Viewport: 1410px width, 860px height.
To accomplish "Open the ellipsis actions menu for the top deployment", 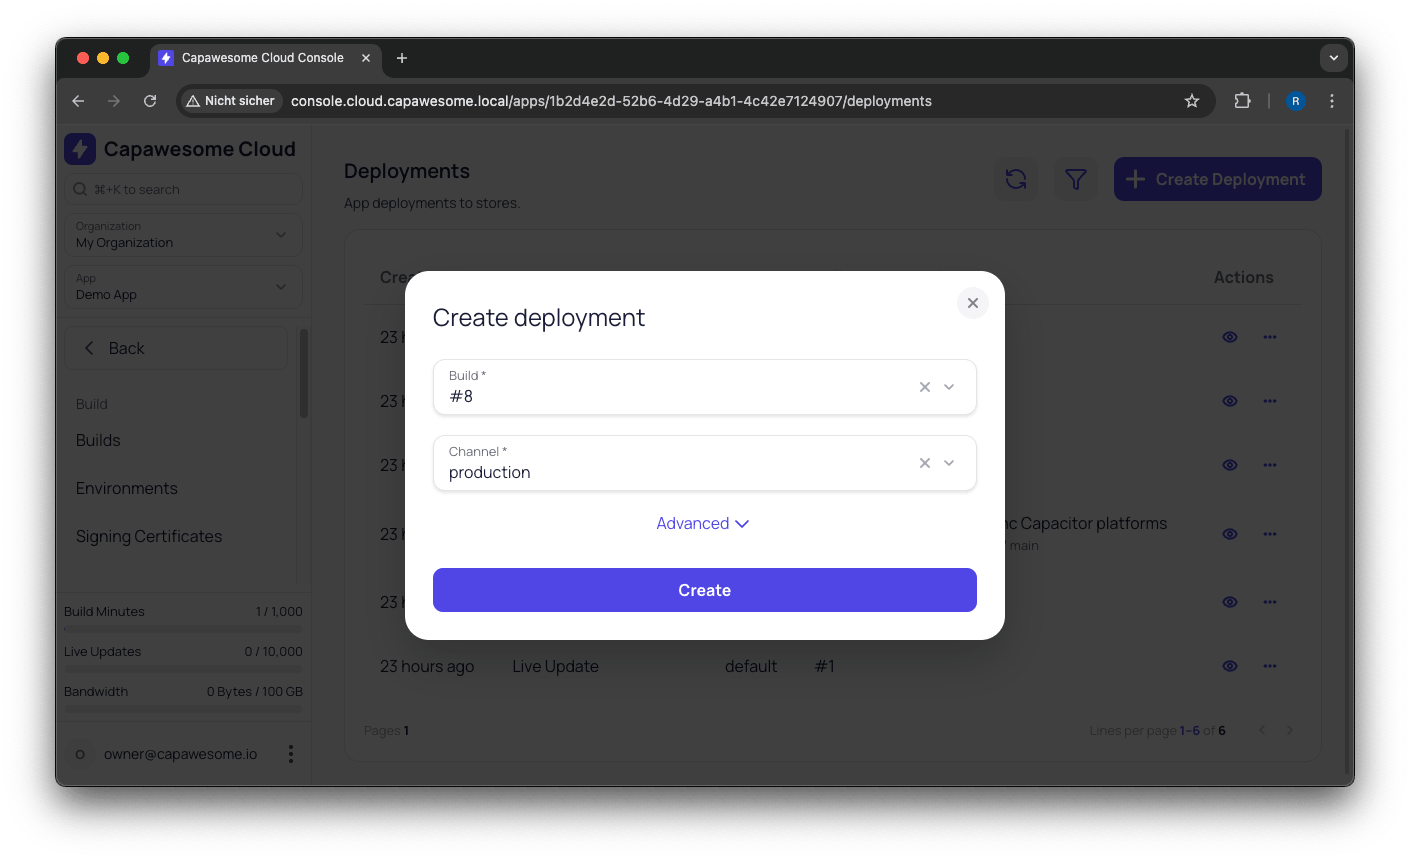I will pos(1270,337).
